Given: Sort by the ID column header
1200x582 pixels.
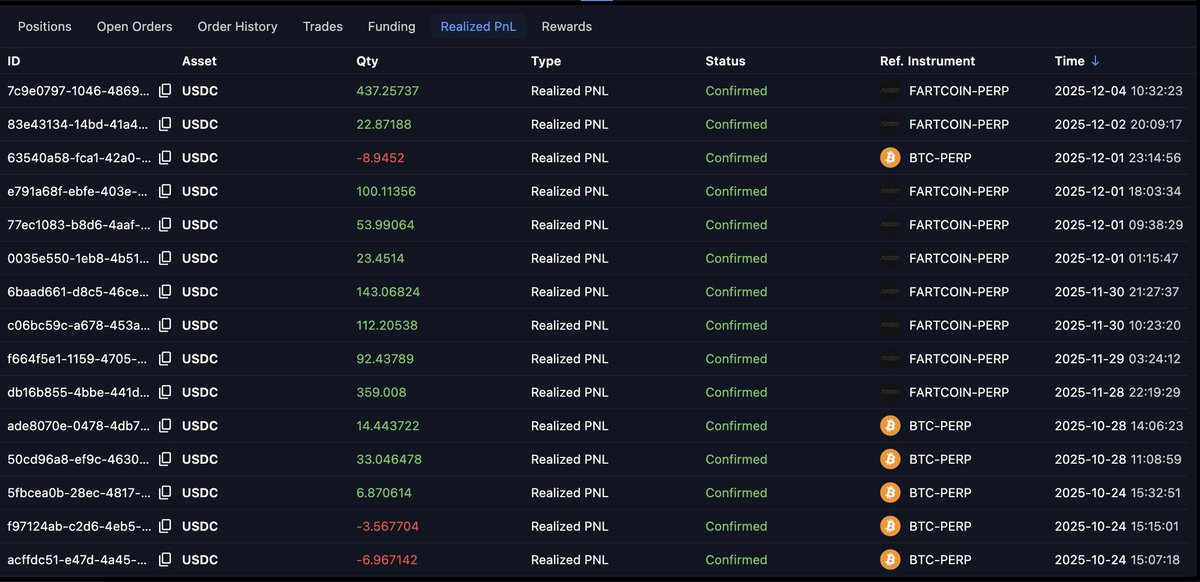Looking at the screenshot, I should 14,61.
